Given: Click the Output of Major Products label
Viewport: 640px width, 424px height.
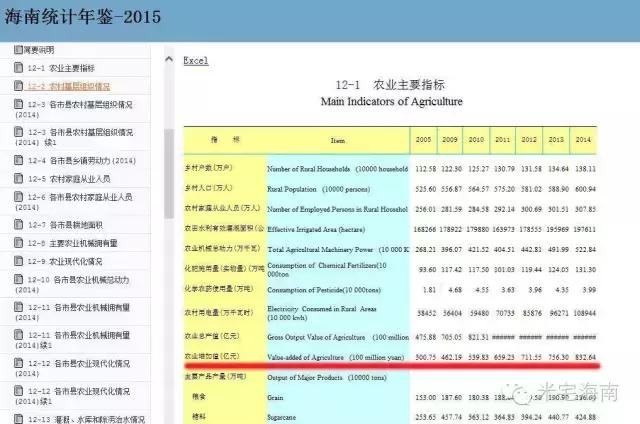Looking at the screenshot, I should click(x=327, y=377).
